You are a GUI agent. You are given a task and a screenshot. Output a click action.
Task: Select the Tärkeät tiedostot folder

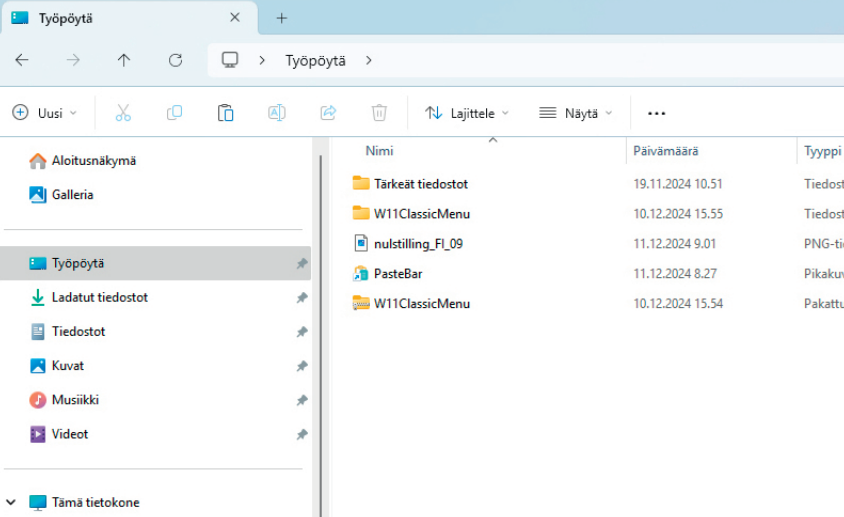[x=420, y=184]
